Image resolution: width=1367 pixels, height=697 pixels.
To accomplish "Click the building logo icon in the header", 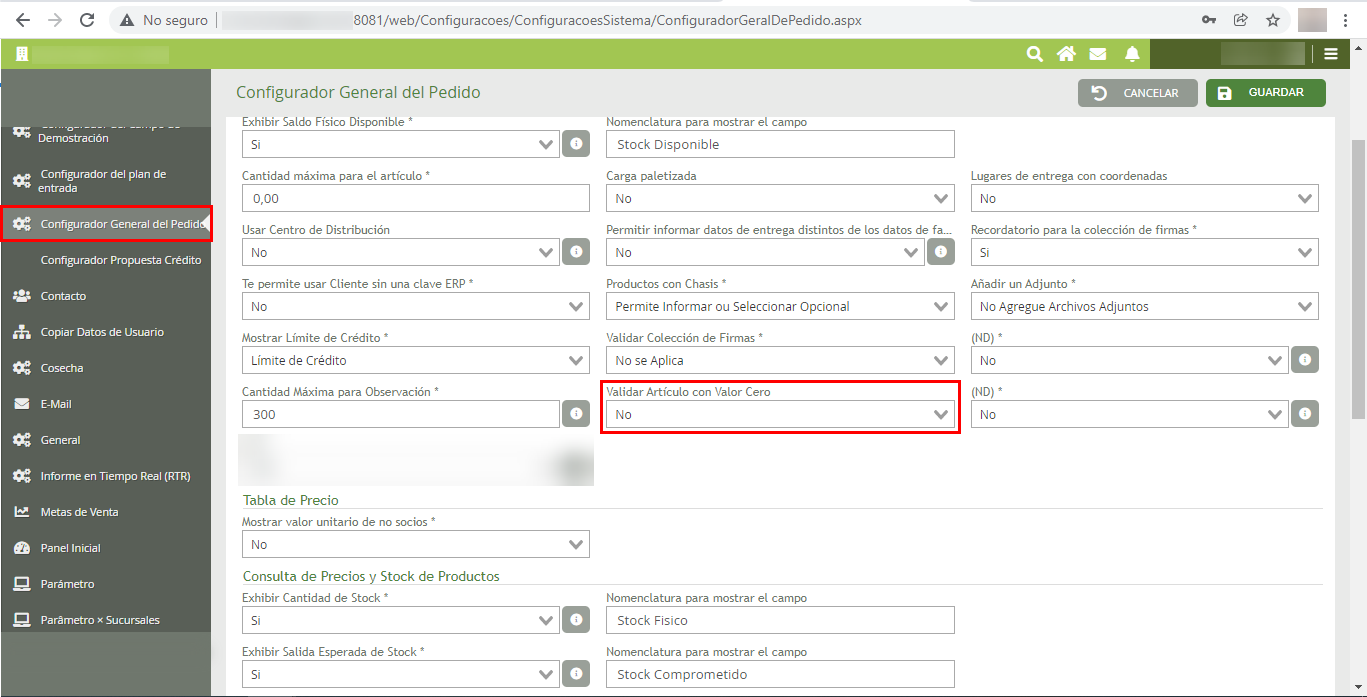I will pos(21,54).
